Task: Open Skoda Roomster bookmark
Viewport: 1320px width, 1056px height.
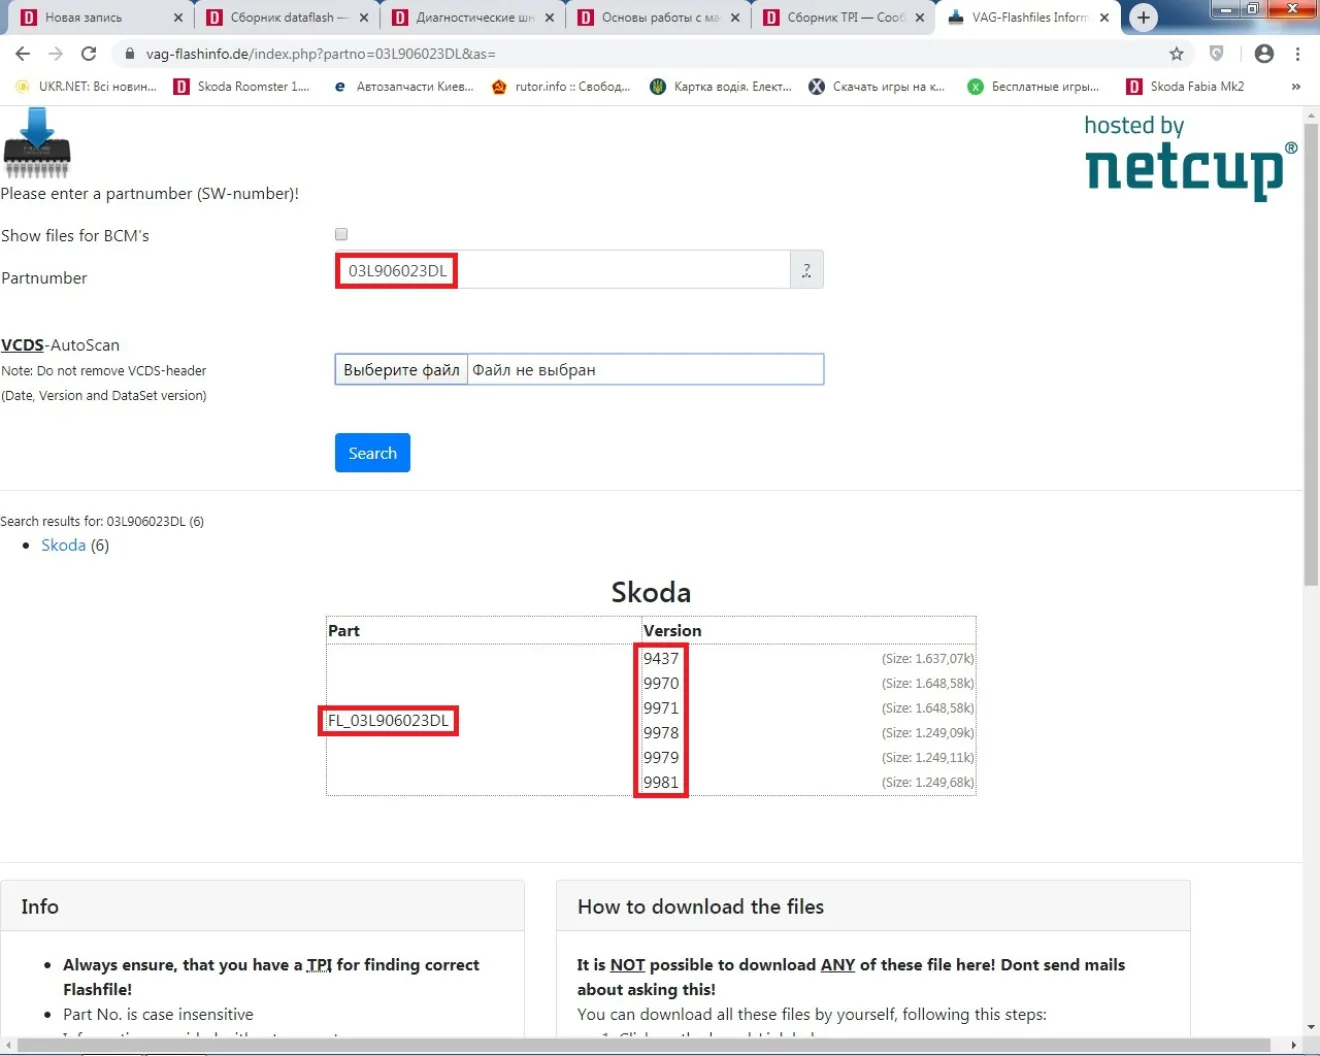Action: pyautogui.click(x=243, y=87)
